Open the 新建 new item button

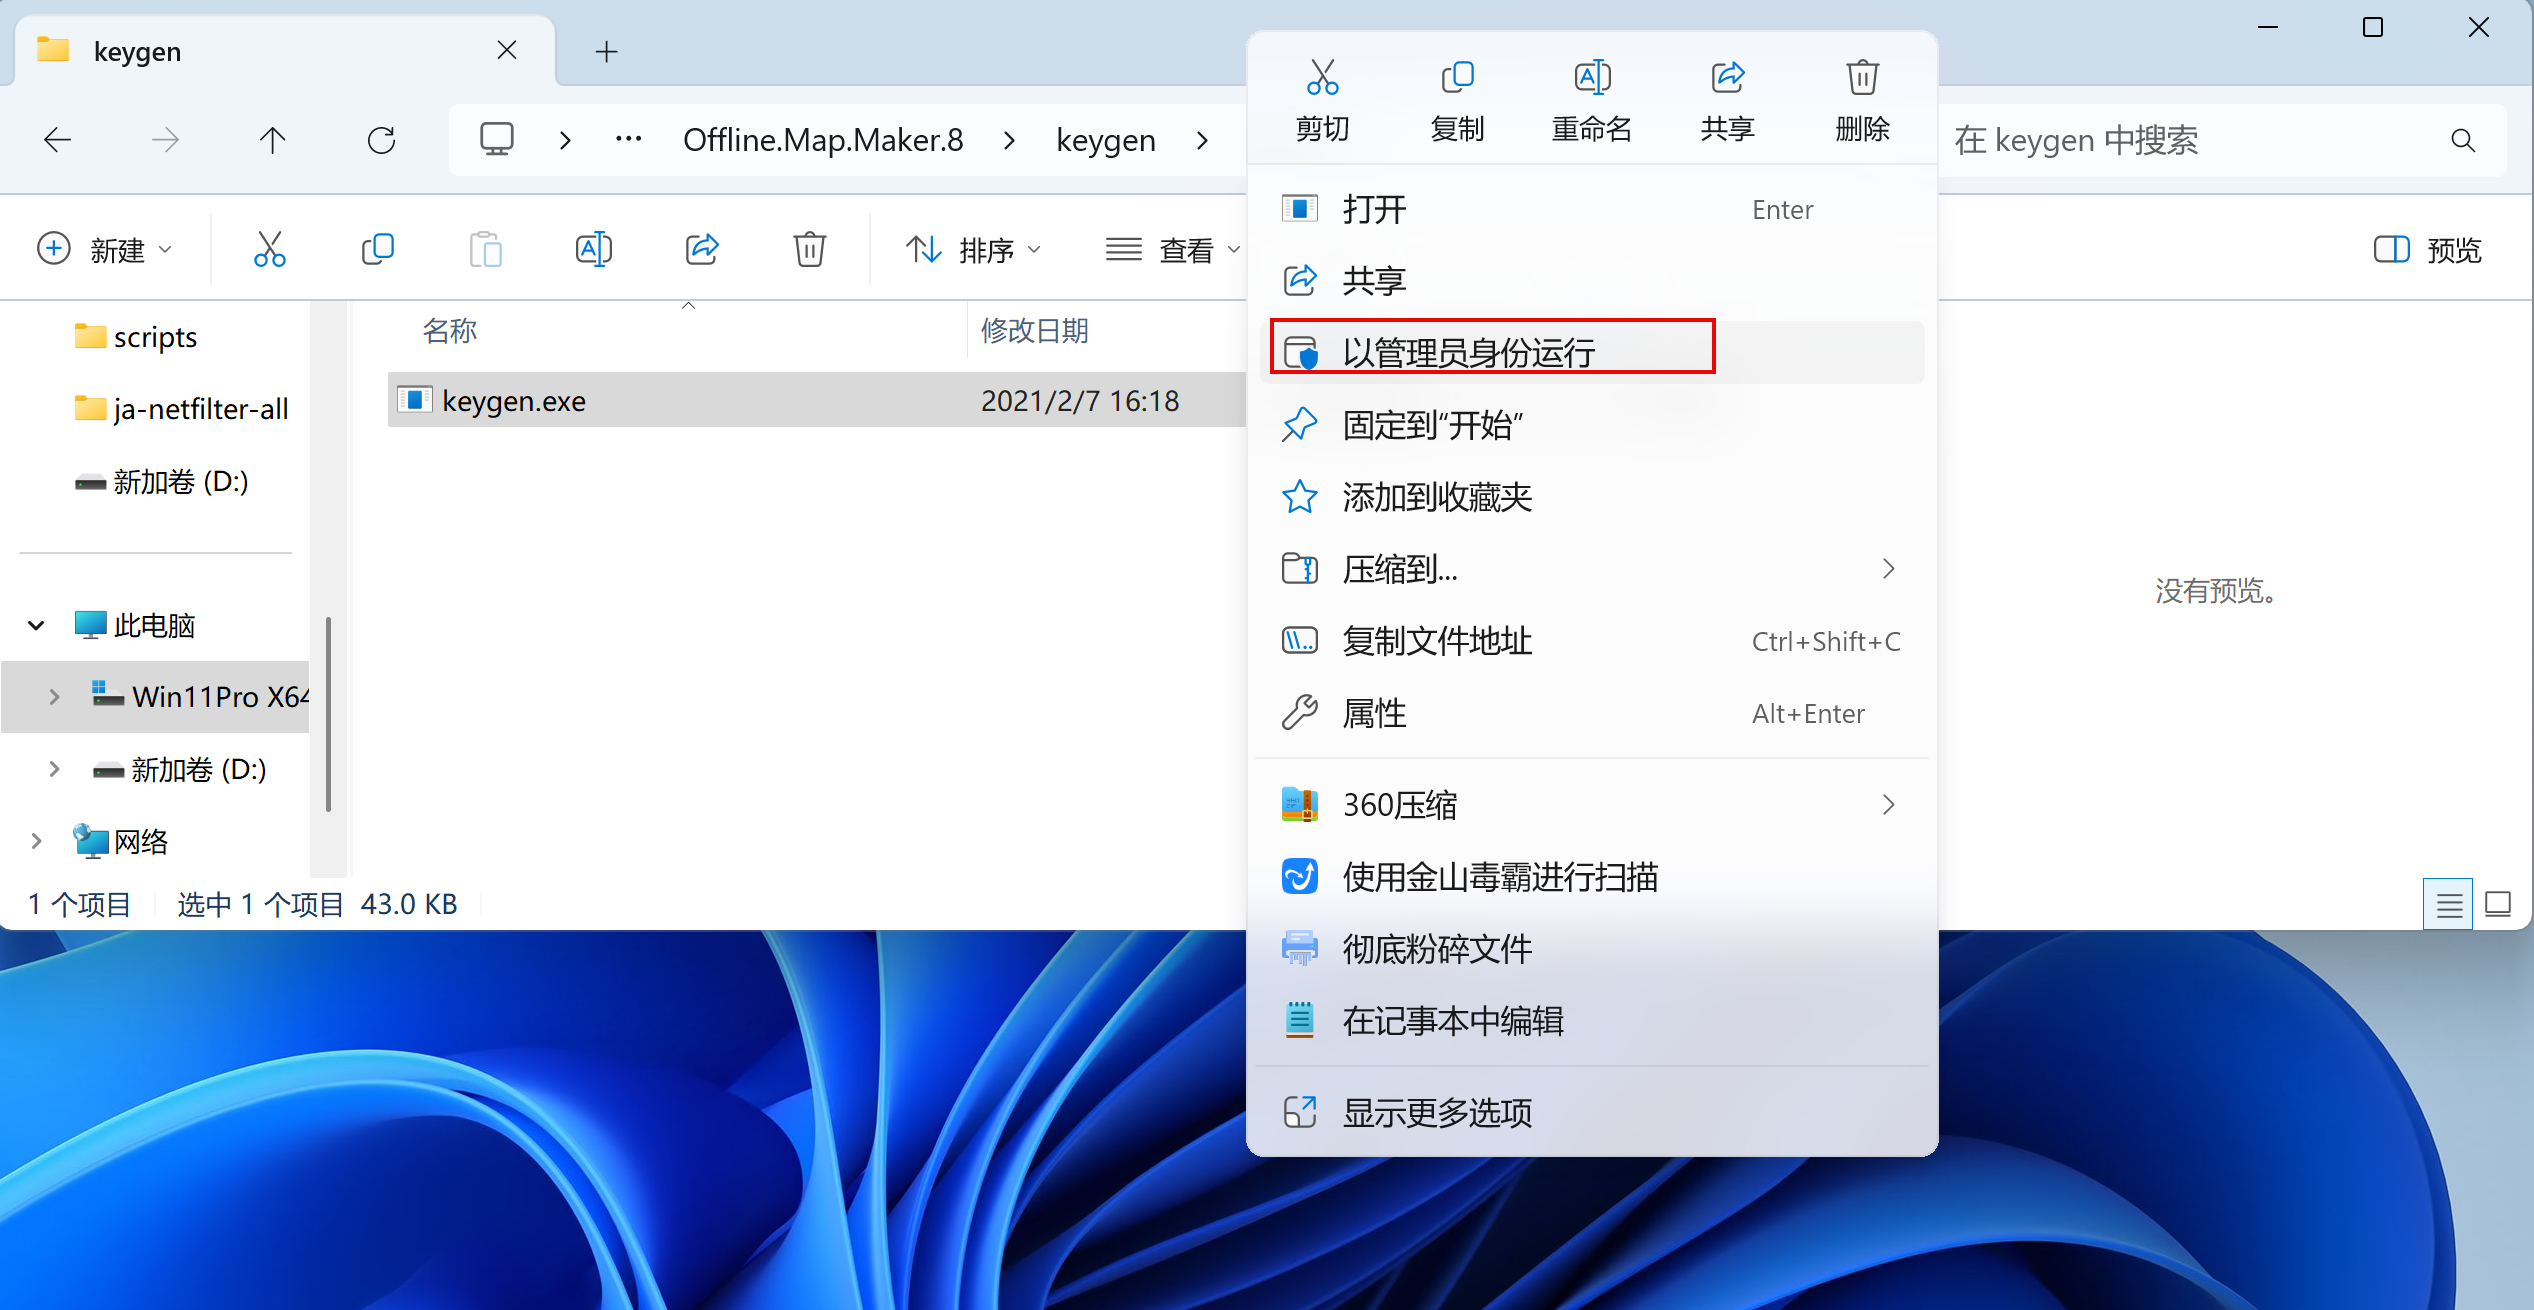[x=104, y=249]
